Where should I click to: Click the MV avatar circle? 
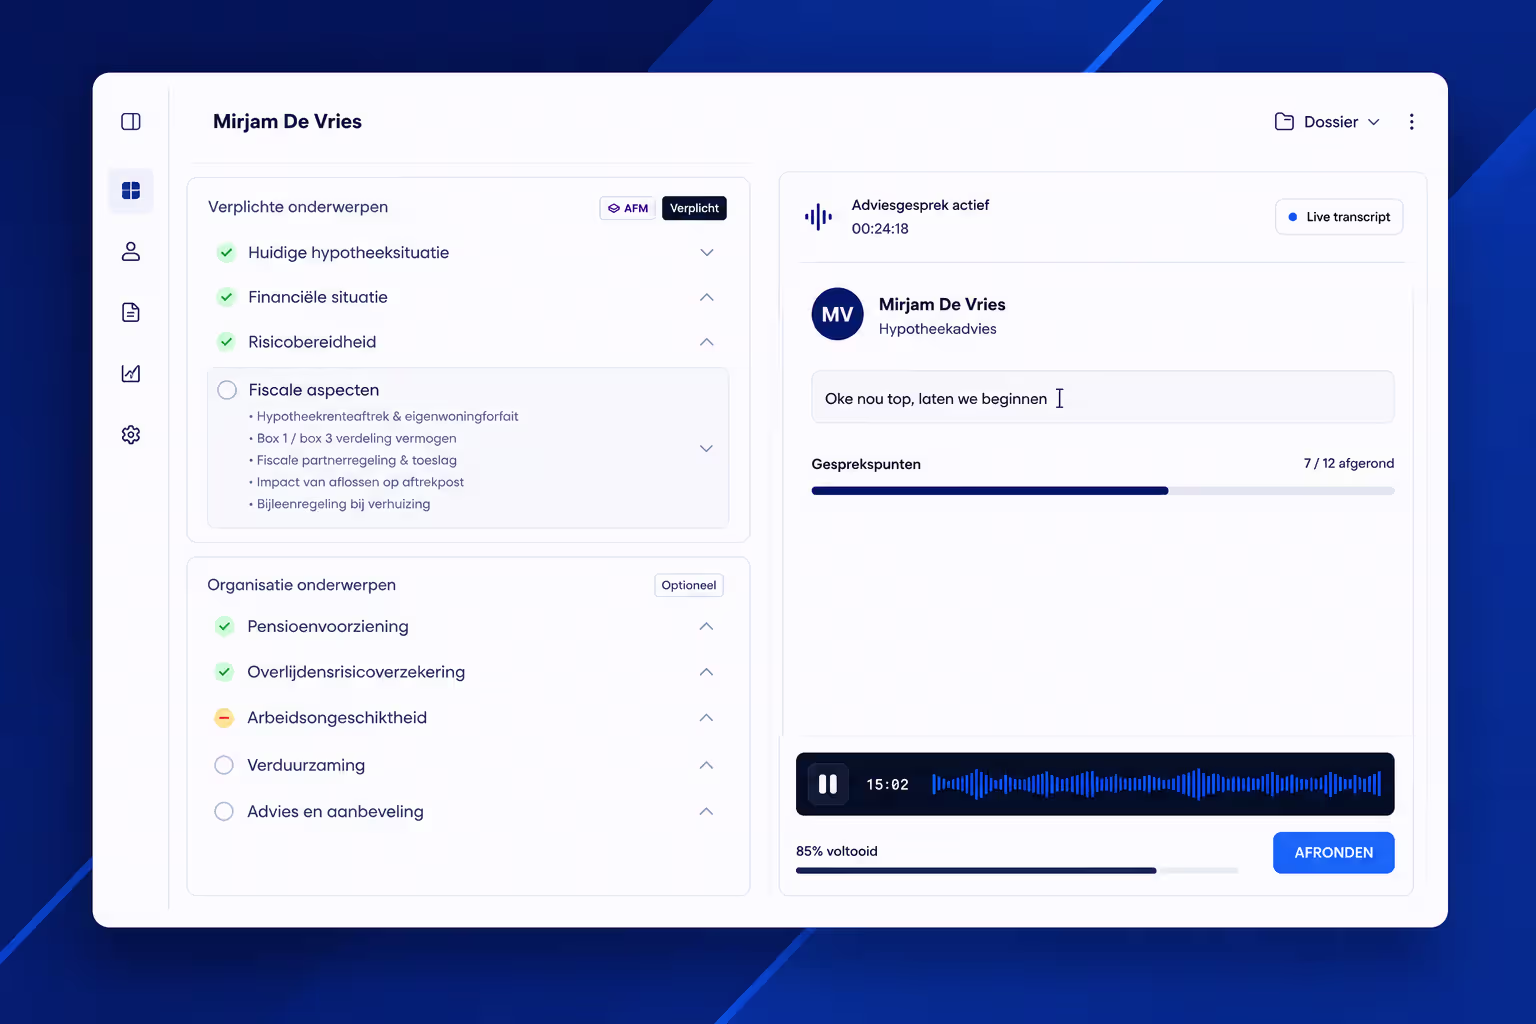click(x=837, y=314)
